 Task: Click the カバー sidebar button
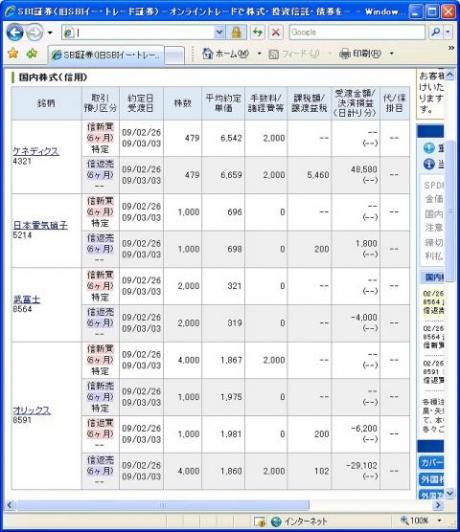[431, 462]
